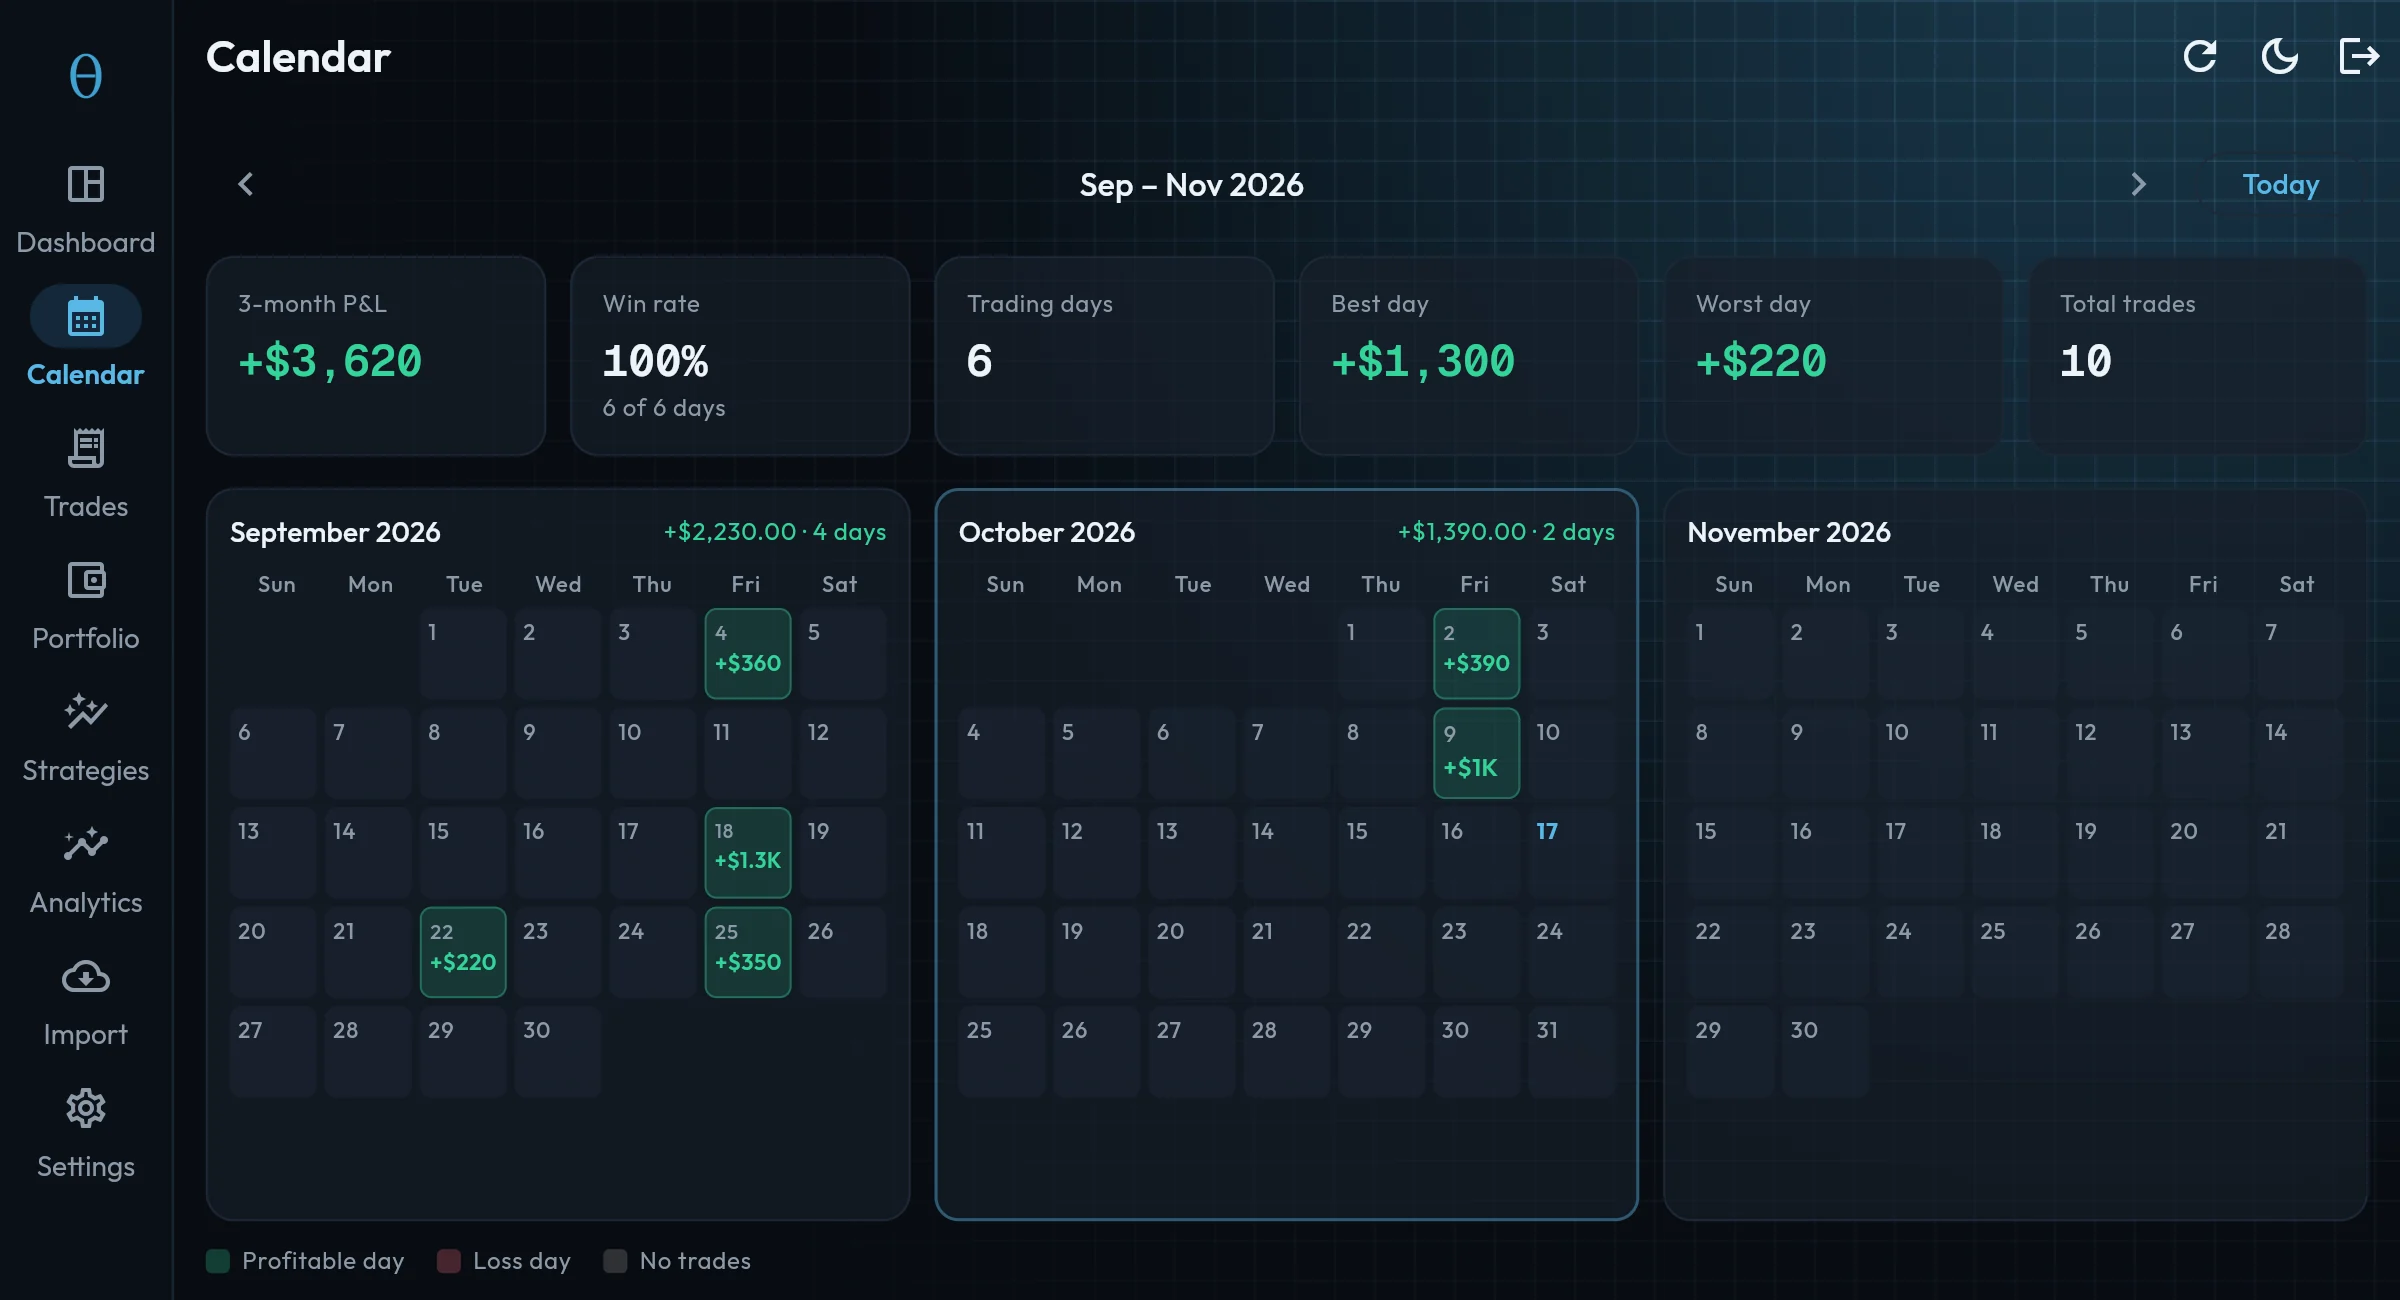Open October 9 day with +$1K
Image resolution: width=2400 pixels, height=1300 pixels.
1476,753
